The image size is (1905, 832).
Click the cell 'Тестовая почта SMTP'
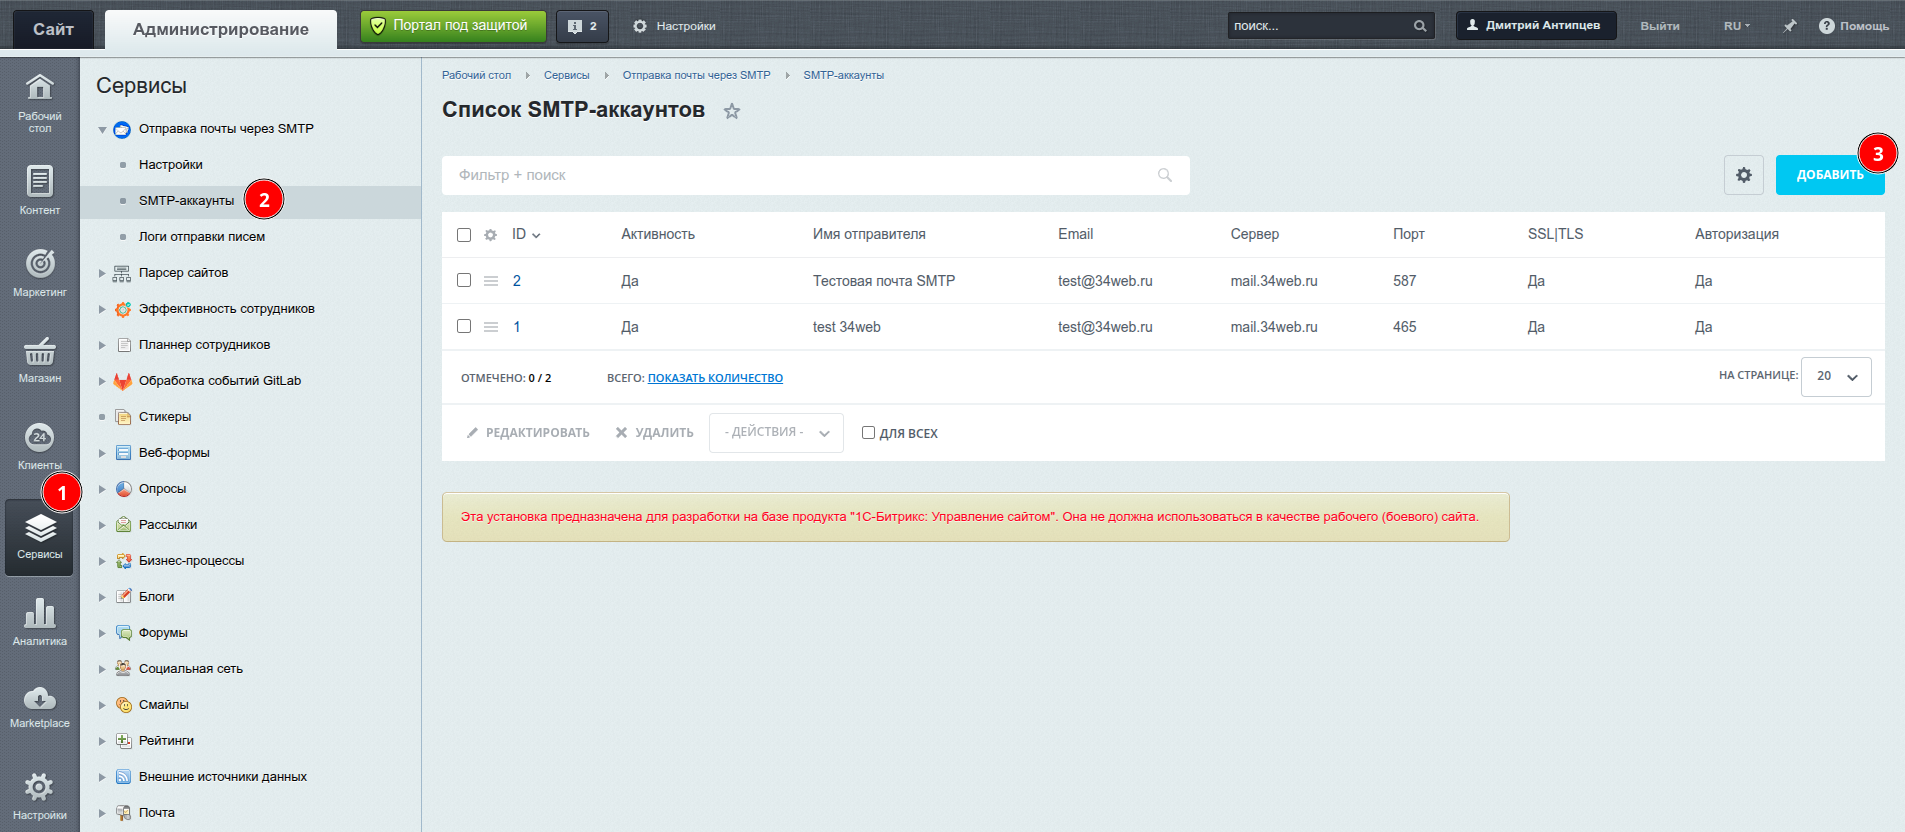[x=884, y=281]
